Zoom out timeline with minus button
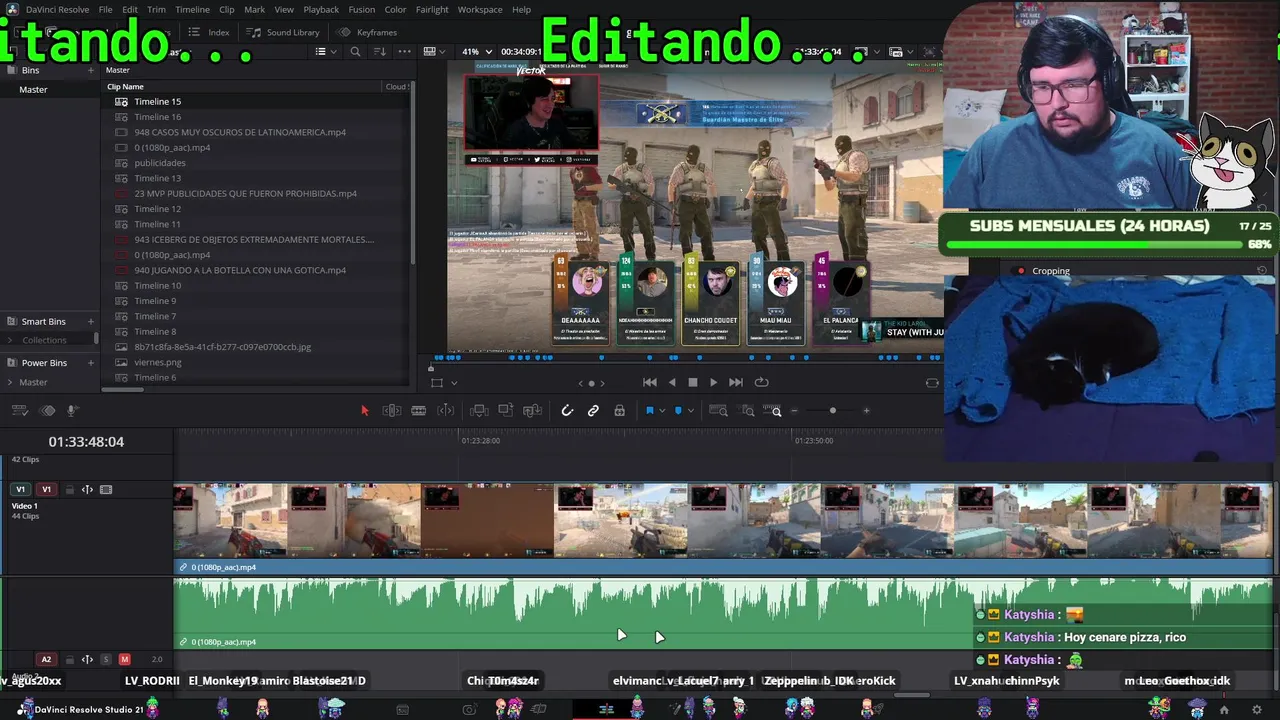1280x720 pixels. tap(795, 411)
